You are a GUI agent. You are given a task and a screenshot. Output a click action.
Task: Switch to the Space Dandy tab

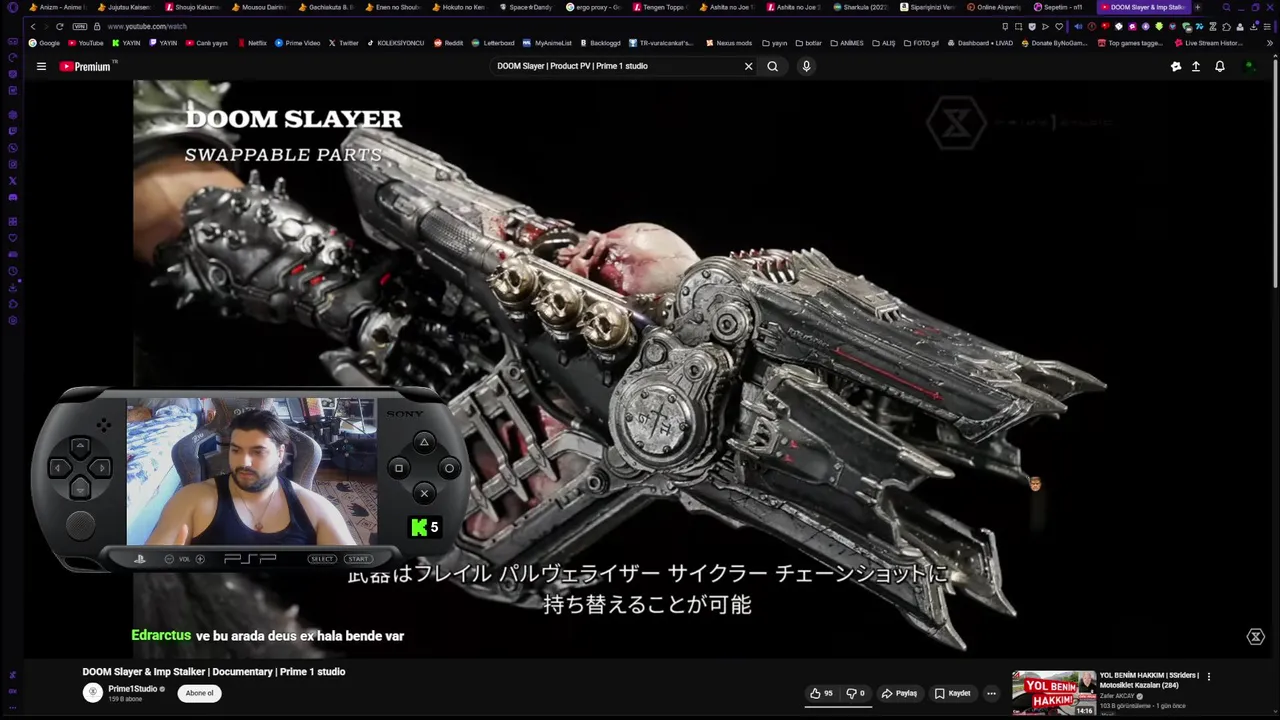click(x=526, y=7)
